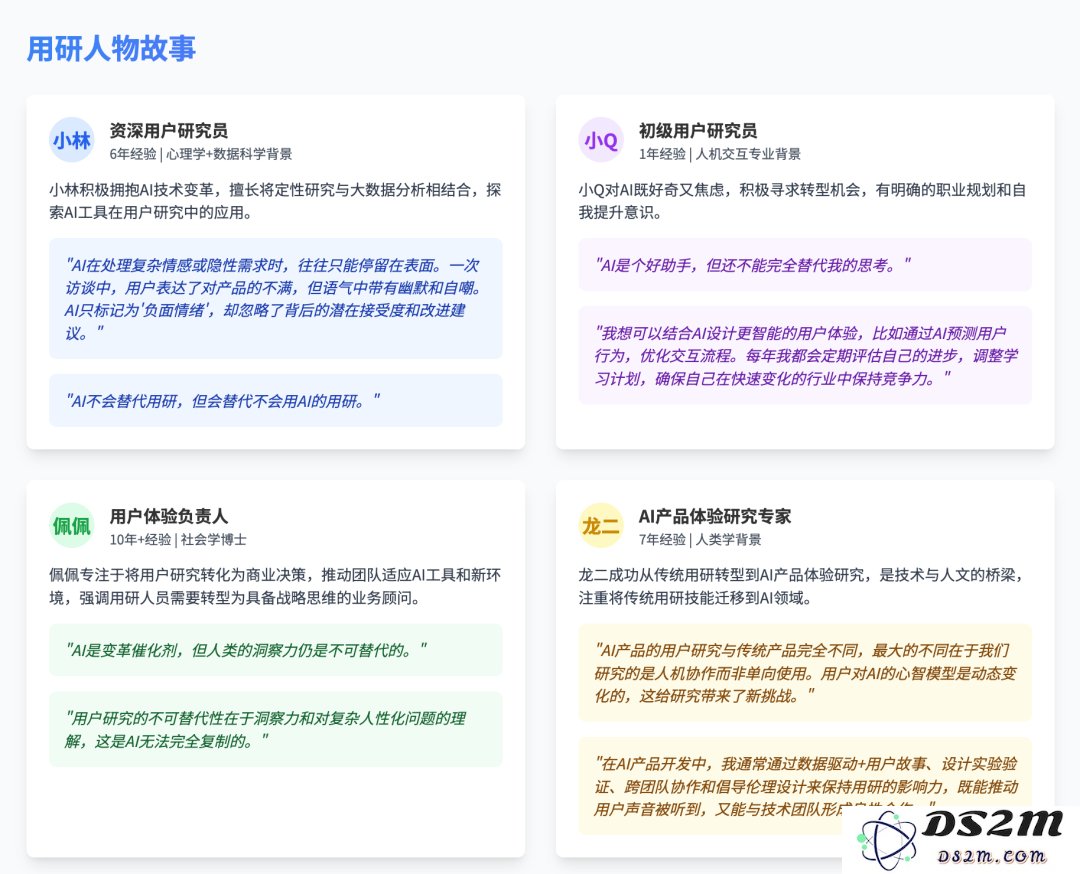Click the description starting 佩佩专注于将用户研究

[x=275, y=586]
